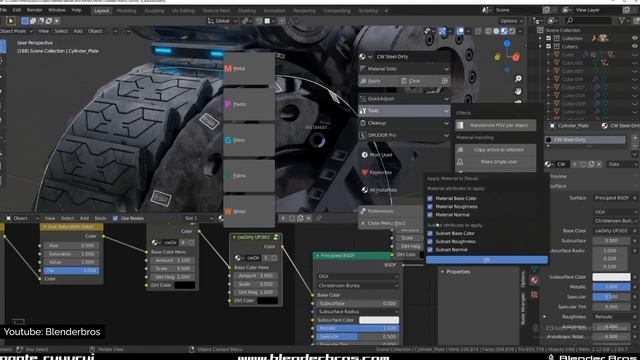
Task: Click the Plastic category icon
Action: coord(228,104)
